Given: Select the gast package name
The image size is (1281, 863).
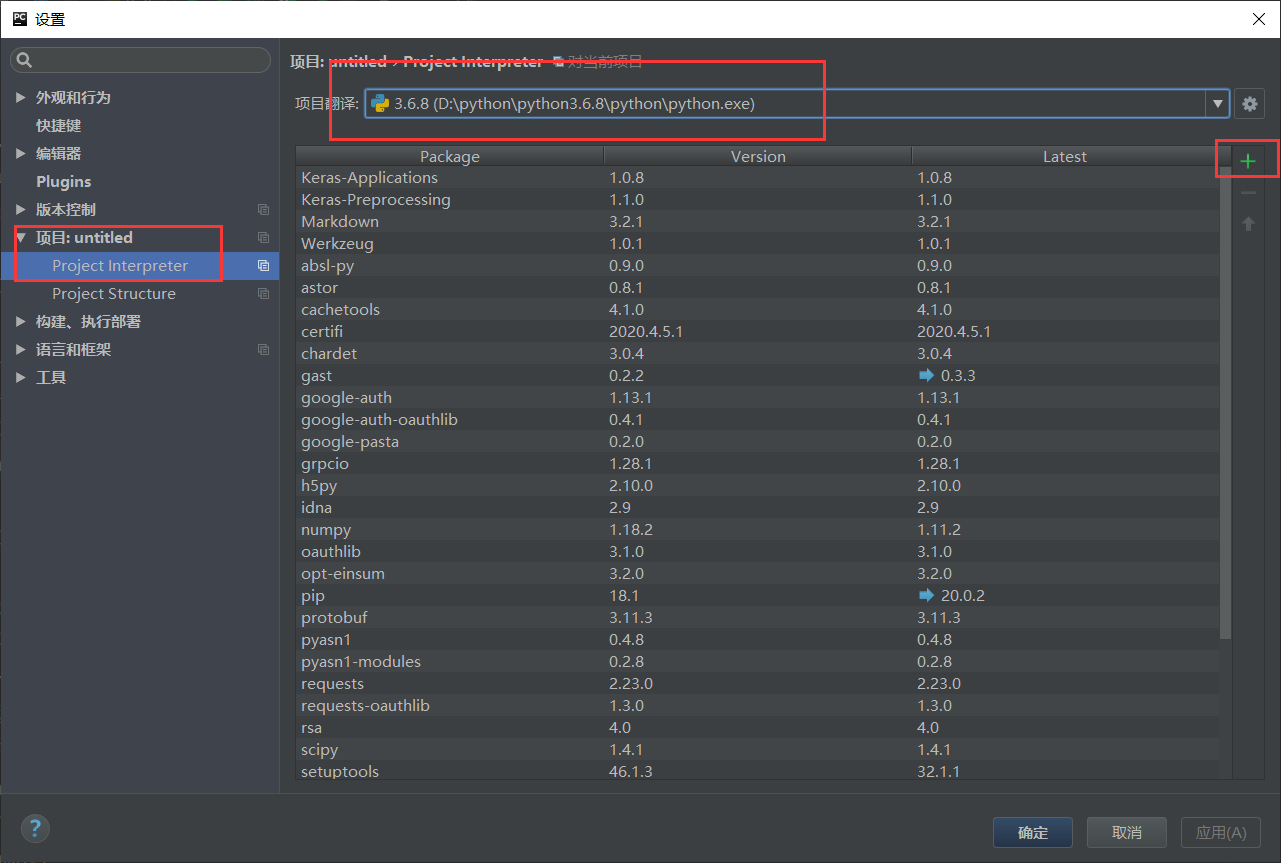Looking at the screenshot, I should coord(316,376).
